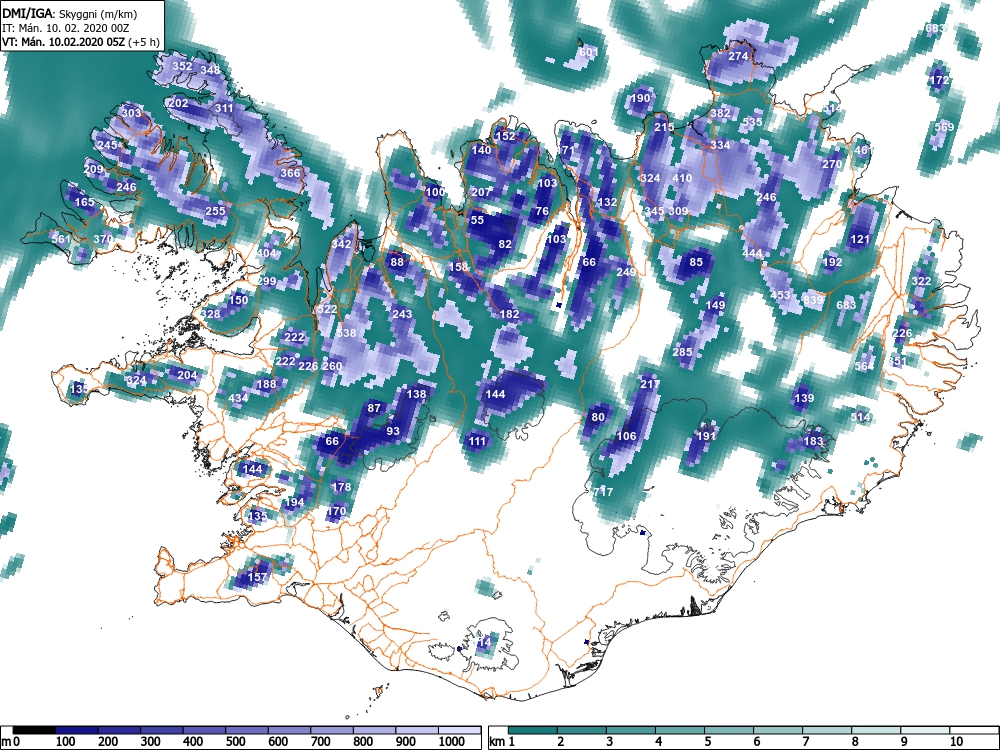Screen dimensions: 1000x750
Task: Click the 182 visibility value
Action: click(x=510, y=314)
